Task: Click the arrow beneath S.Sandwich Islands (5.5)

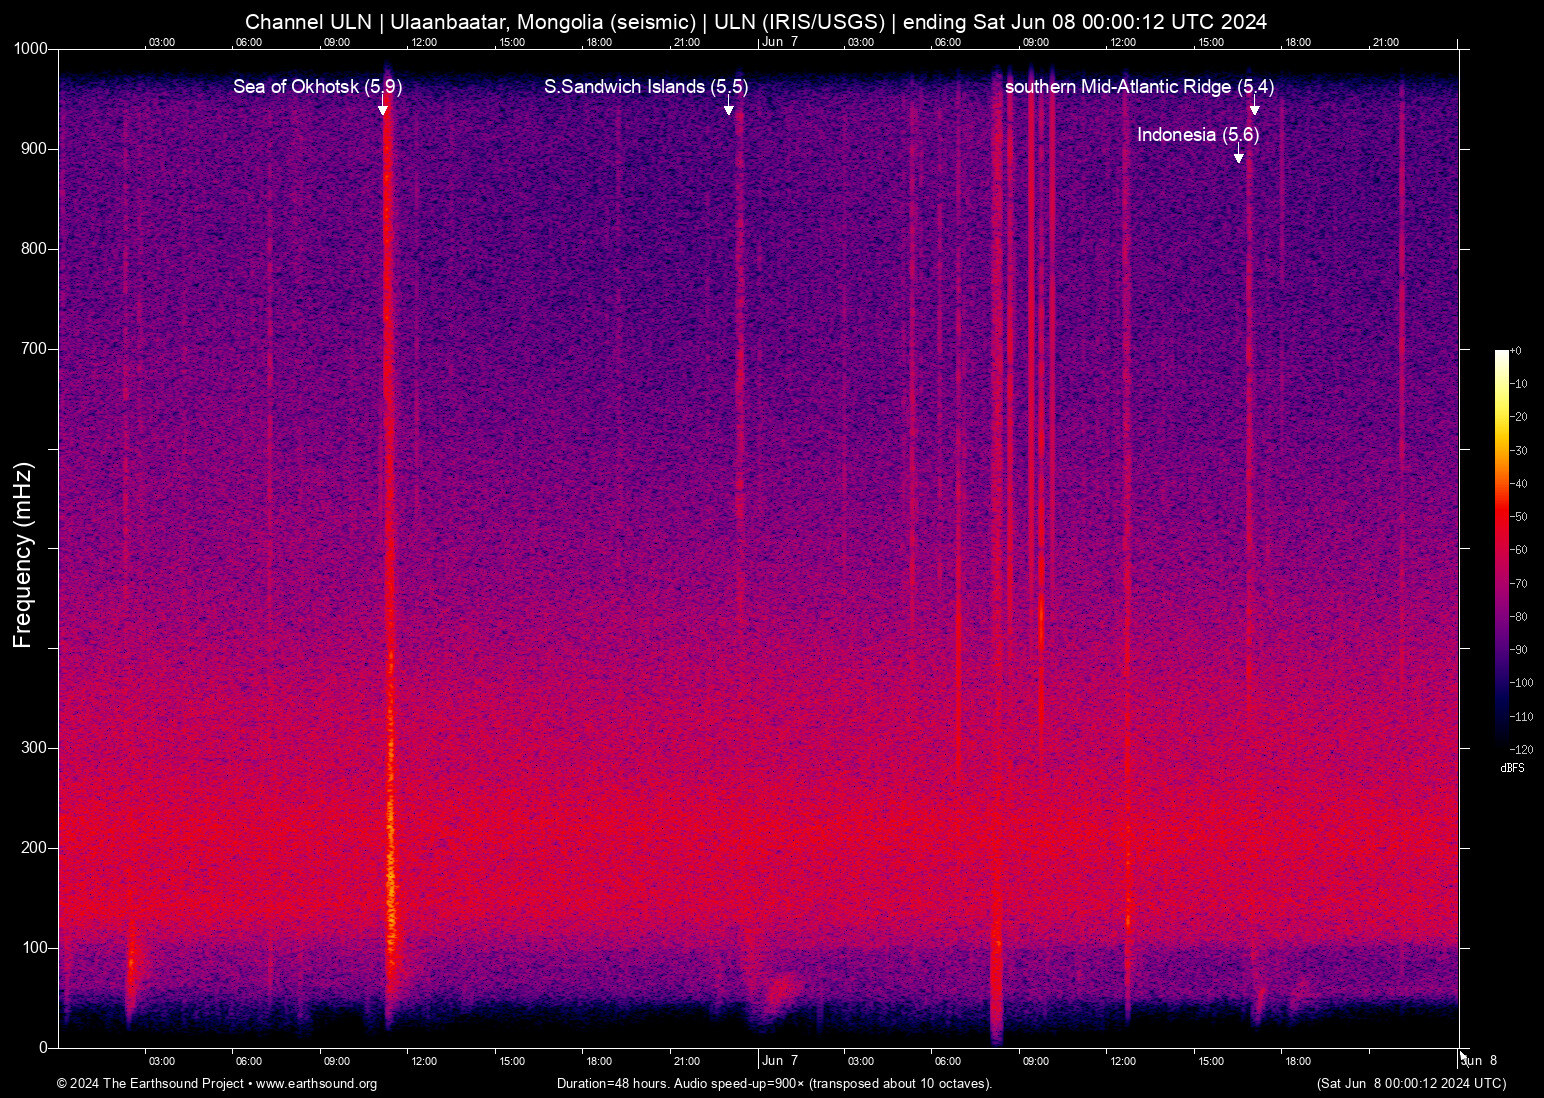Action: click(729, 107)
